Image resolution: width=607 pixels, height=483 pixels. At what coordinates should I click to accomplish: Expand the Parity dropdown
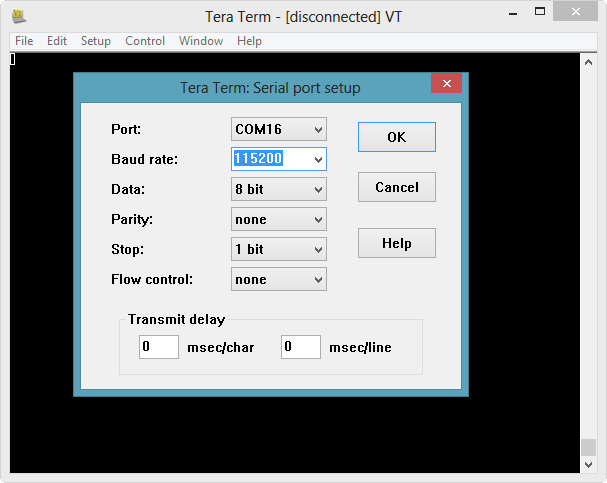(x=279, y=219)
